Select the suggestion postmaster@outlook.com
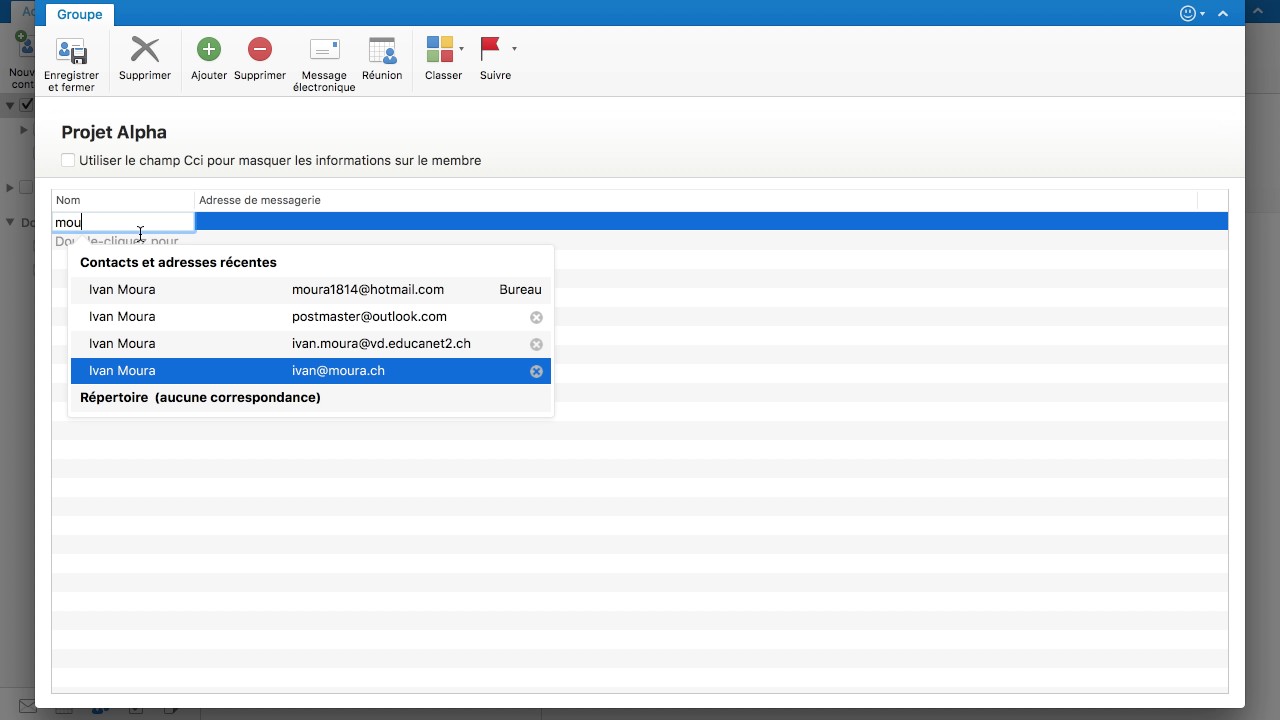Screen dimensions: 1280x720 tap(310, 317)
